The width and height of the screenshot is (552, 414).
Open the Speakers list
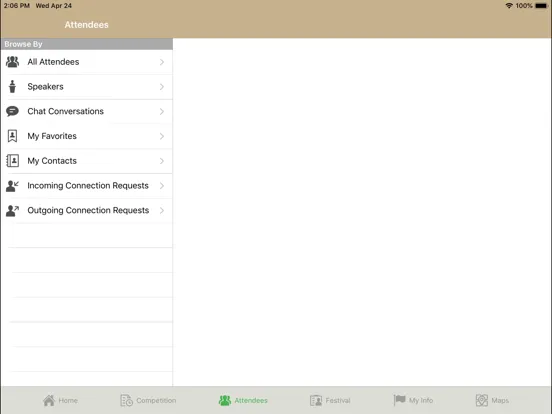[87, 87]
